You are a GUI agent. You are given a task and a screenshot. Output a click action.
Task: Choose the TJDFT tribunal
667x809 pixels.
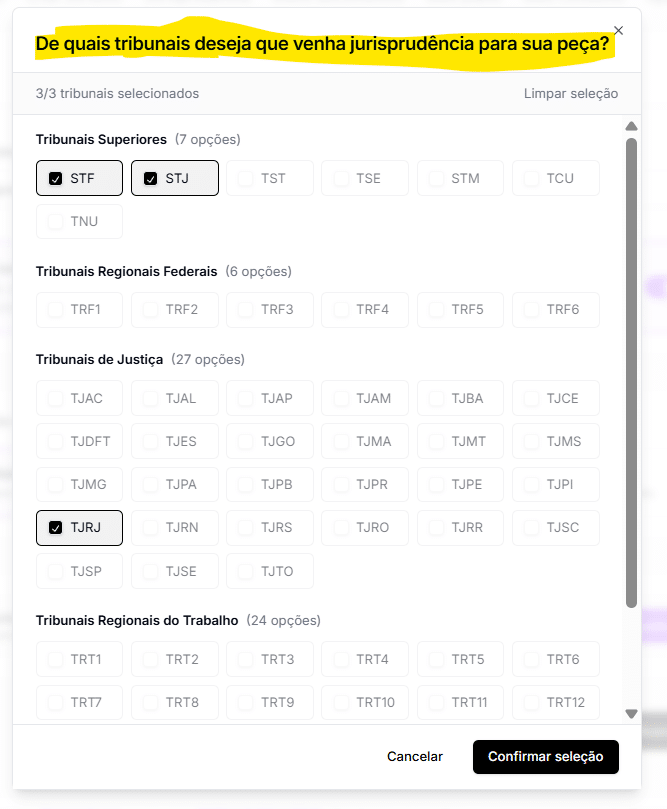(56, 441)
